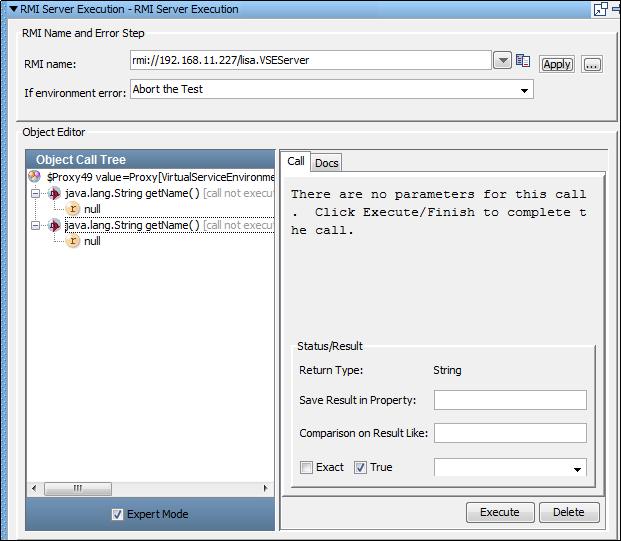Click the pop-out panel icon in title bar
621x541 pixels.
coord(600,9)
